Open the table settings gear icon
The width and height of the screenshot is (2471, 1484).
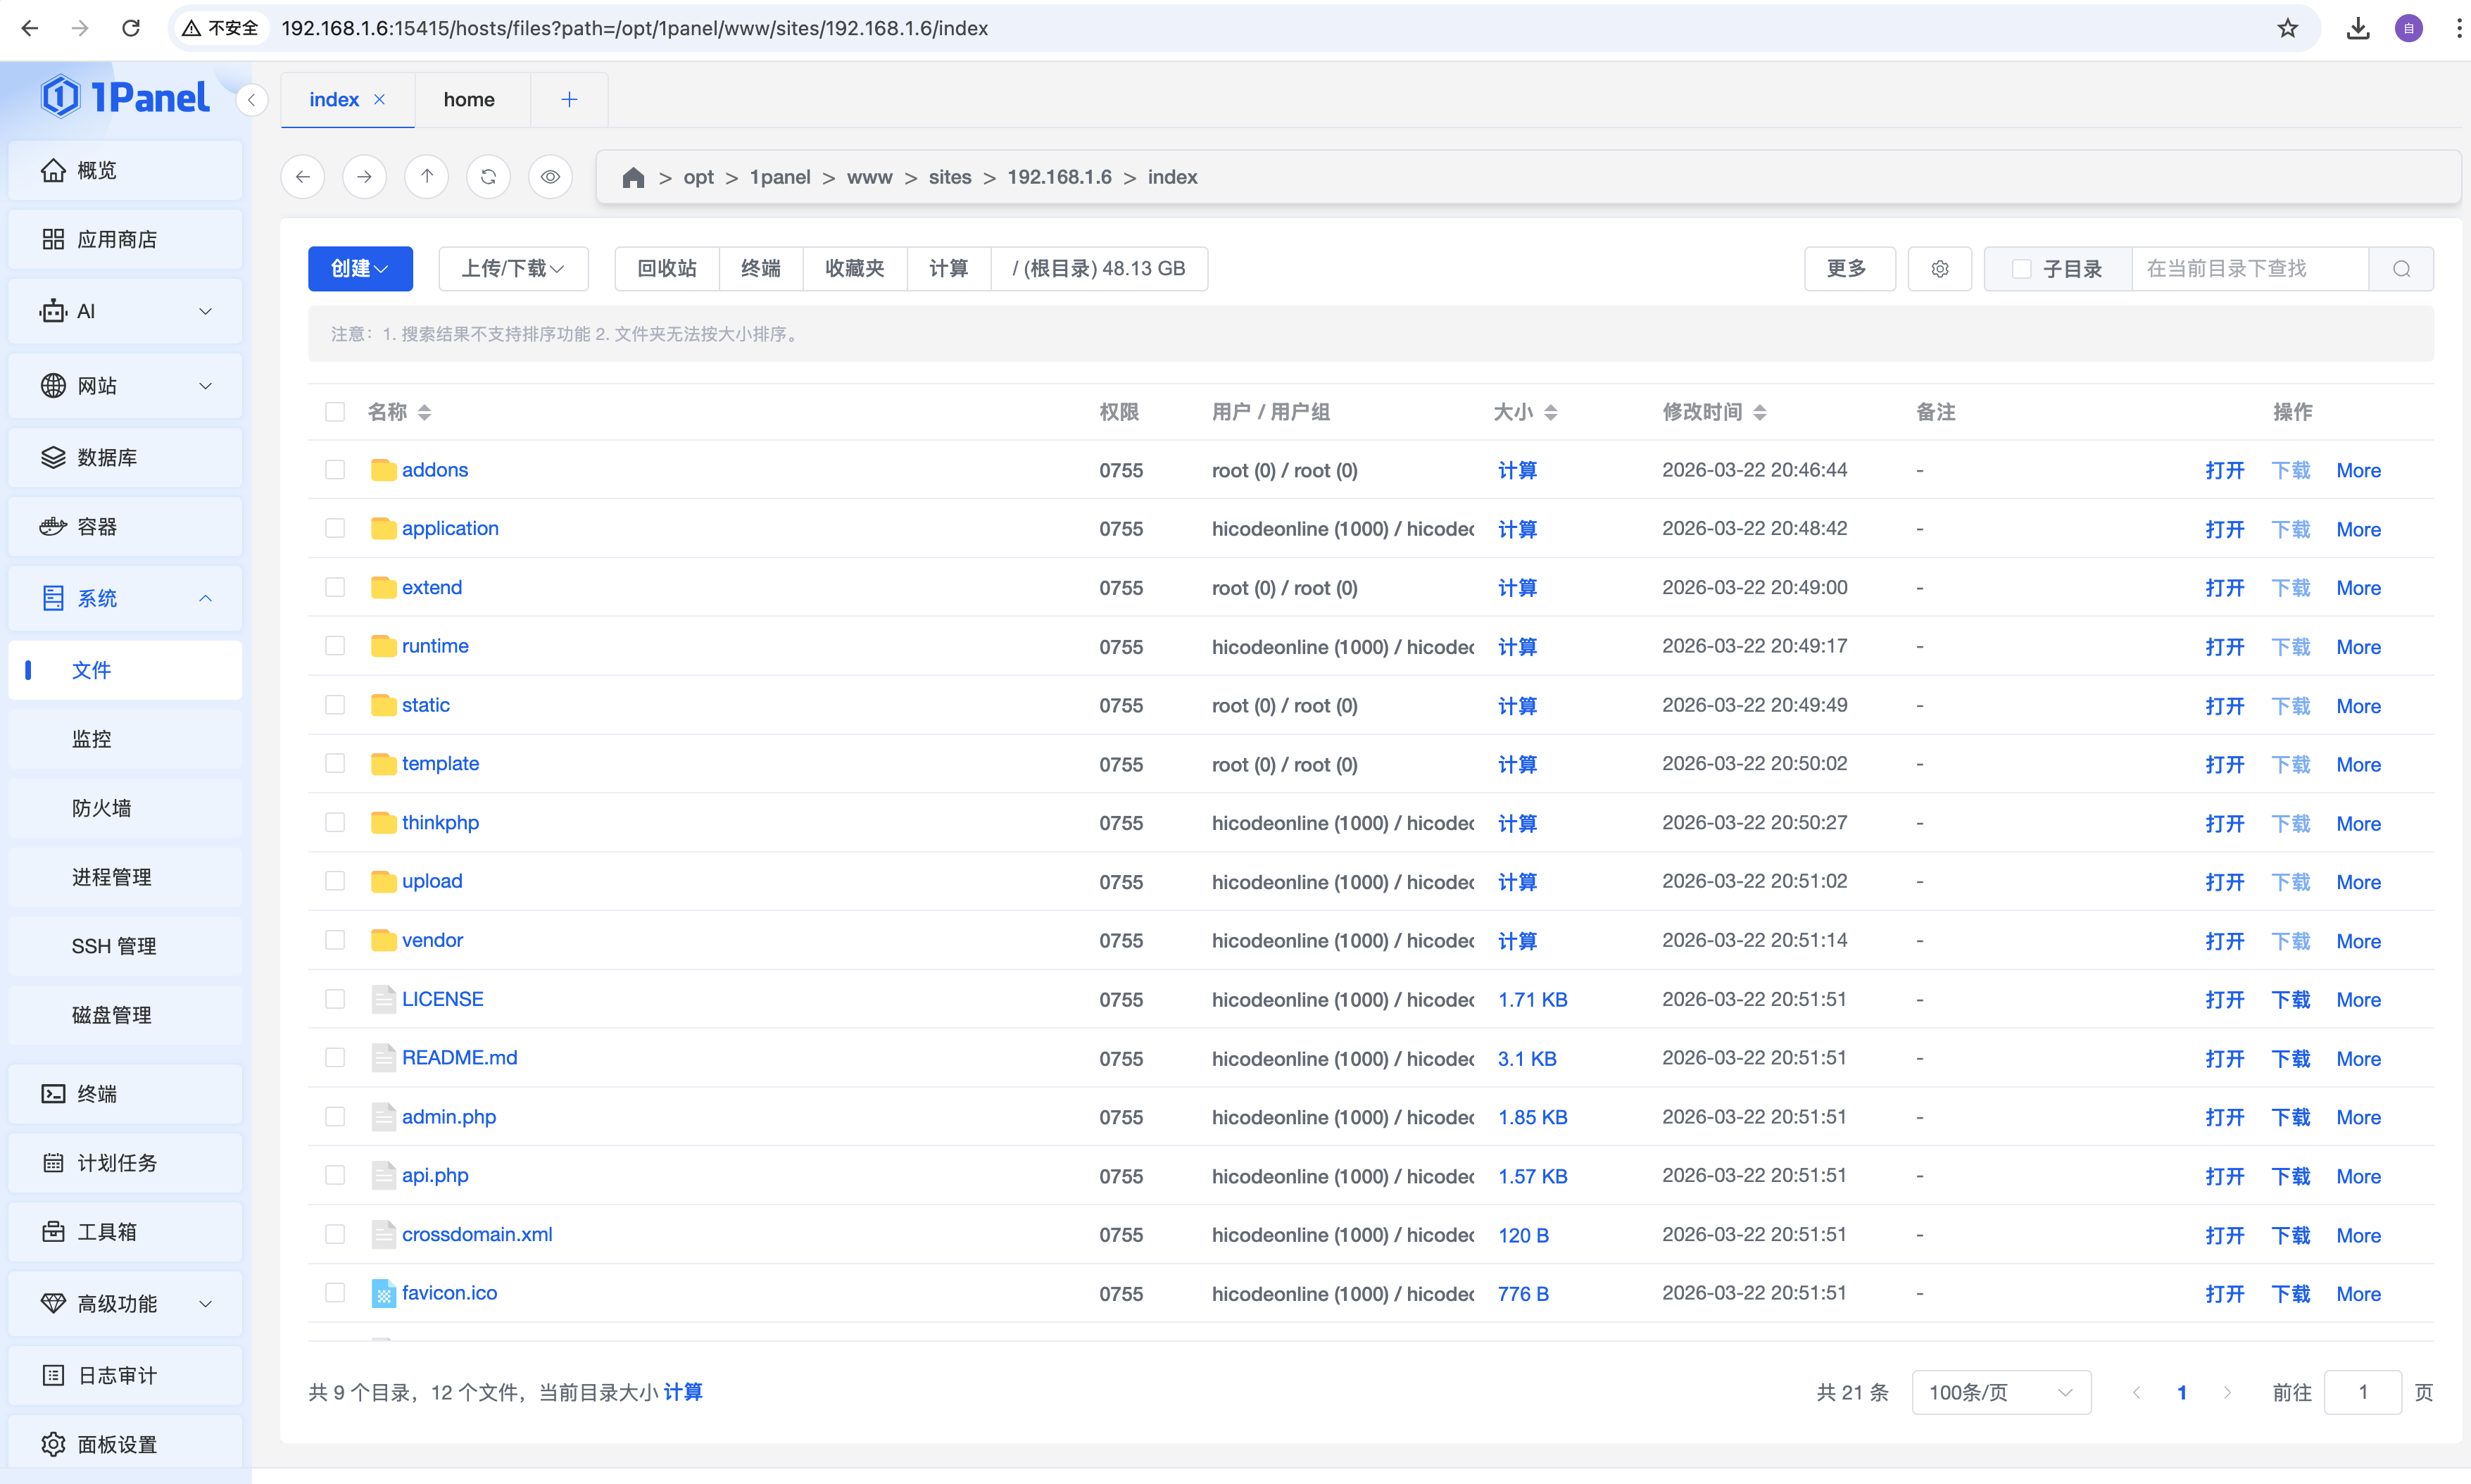(x=1939, y=269)
